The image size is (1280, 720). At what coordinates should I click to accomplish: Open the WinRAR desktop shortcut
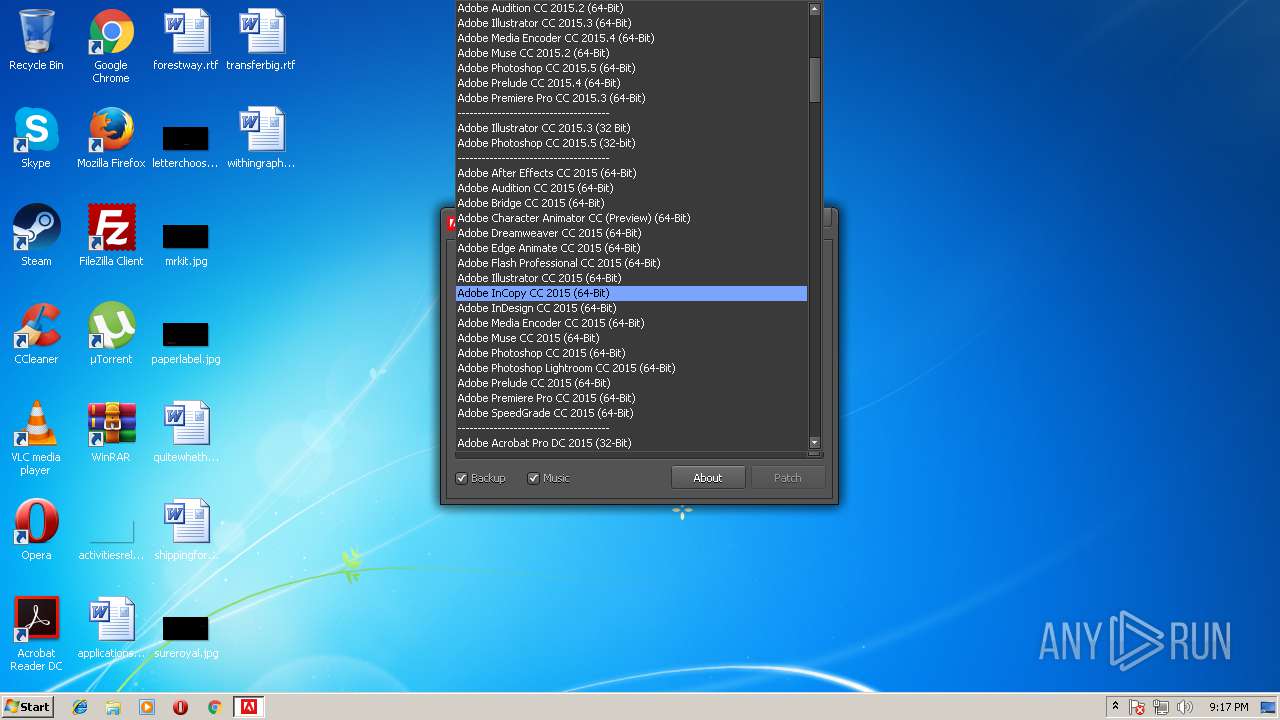(111, 432)
